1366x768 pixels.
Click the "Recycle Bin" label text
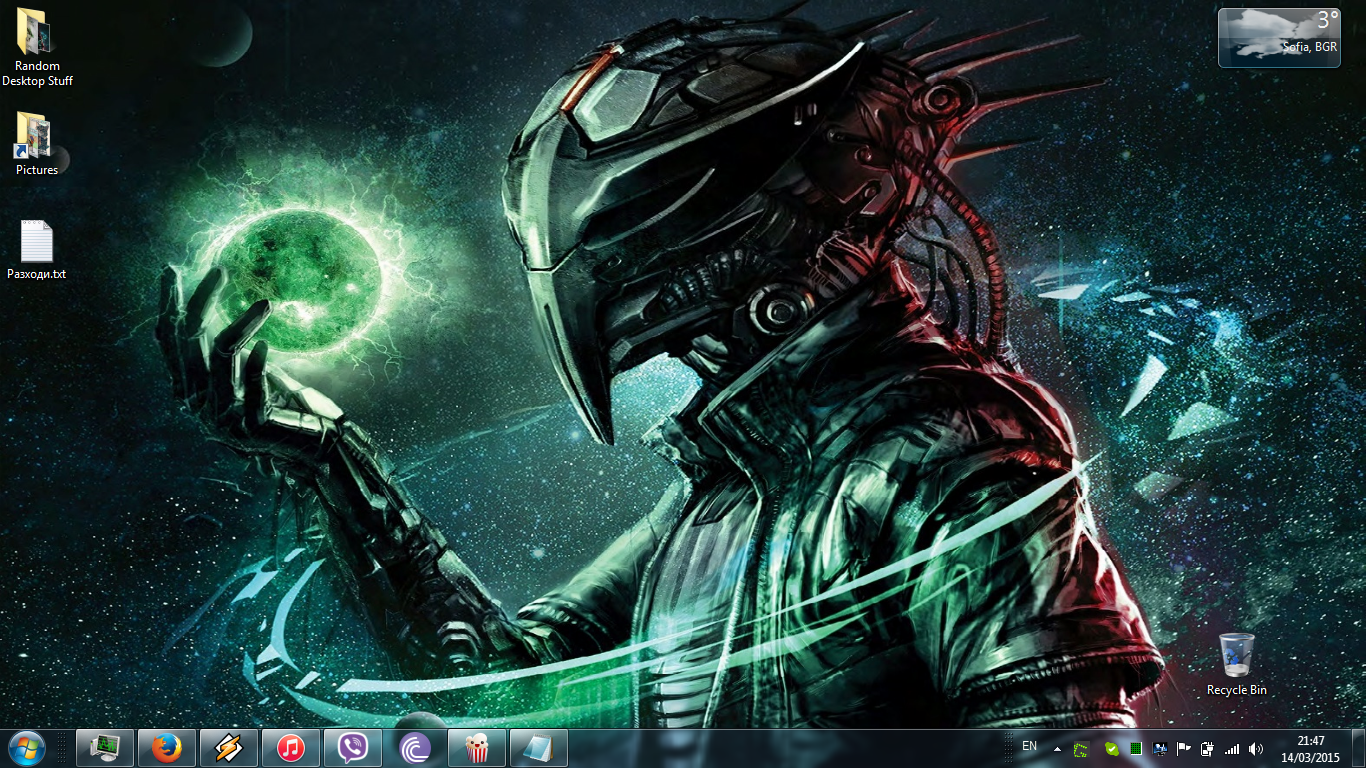[x=1237, y=690]
